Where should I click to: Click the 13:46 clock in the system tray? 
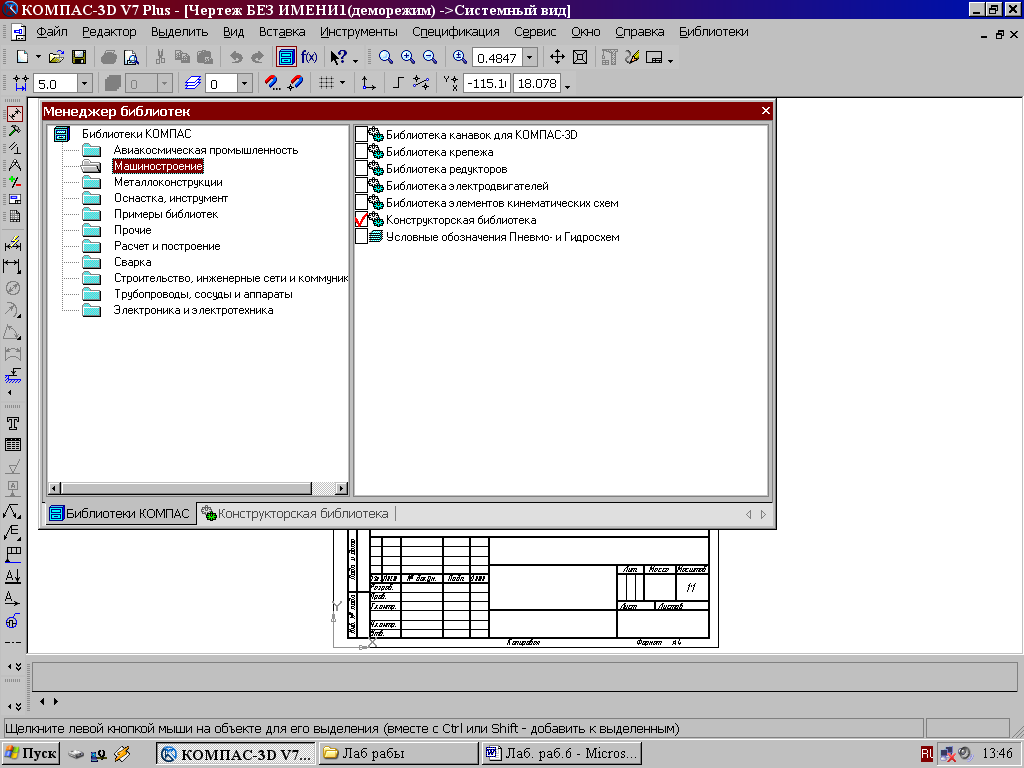point(997,754)
